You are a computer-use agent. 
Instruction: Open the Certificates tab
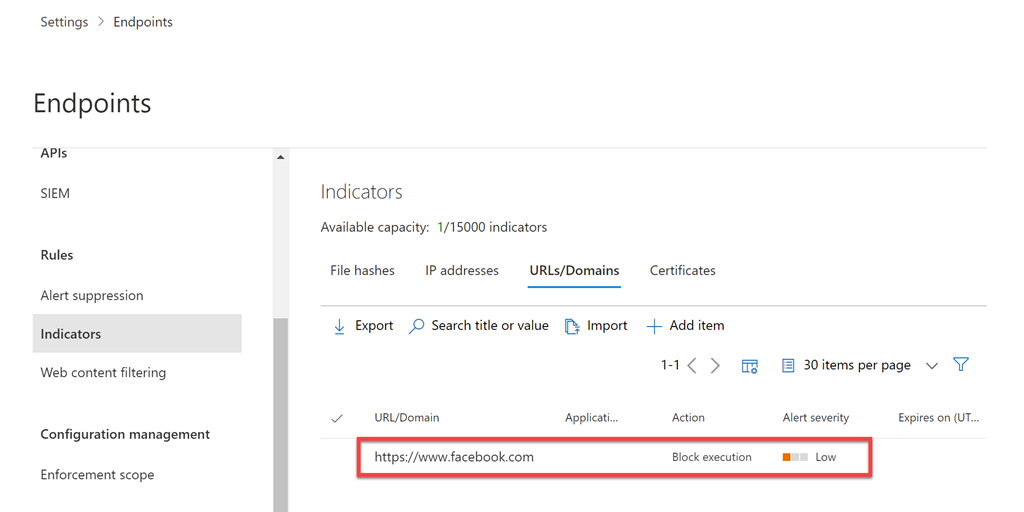682,271
